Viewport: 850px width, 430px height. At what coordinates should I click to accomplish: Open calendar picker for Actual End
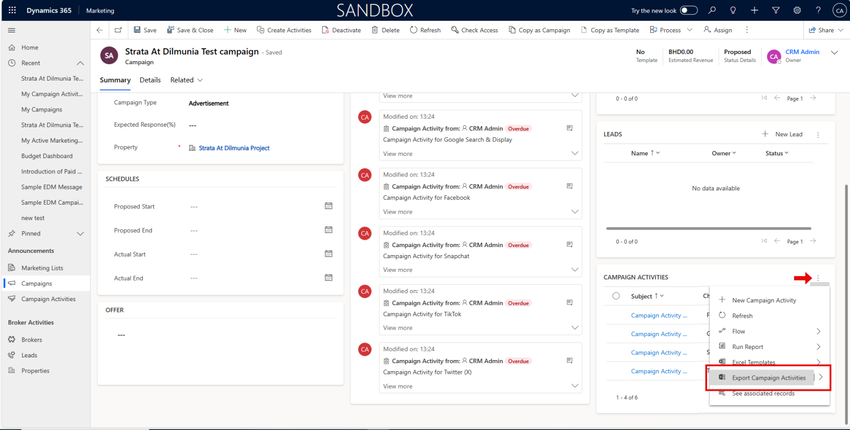(x=328, y=278)
